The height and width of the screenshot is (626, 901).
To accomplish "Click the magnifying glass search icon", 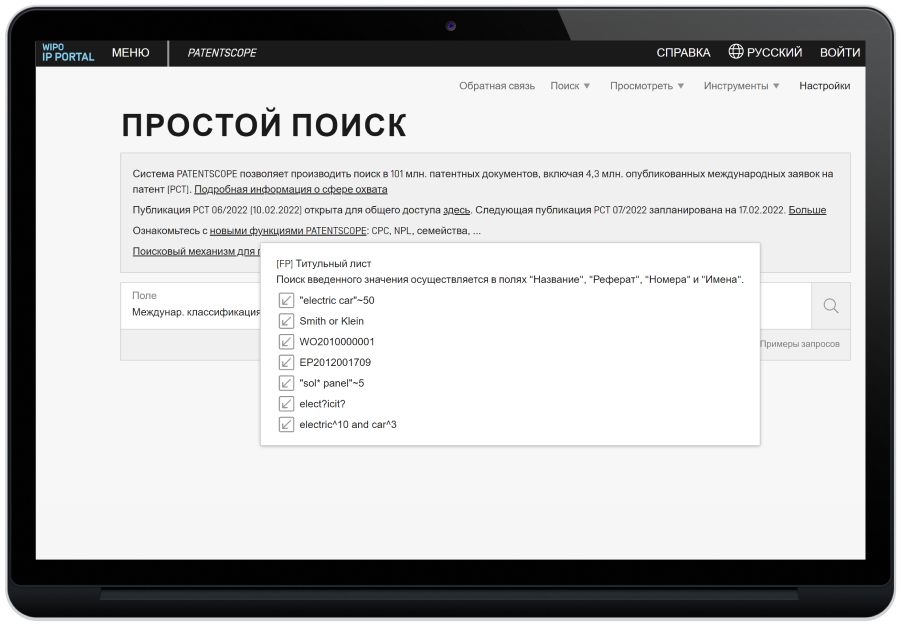I will [830, 306].
